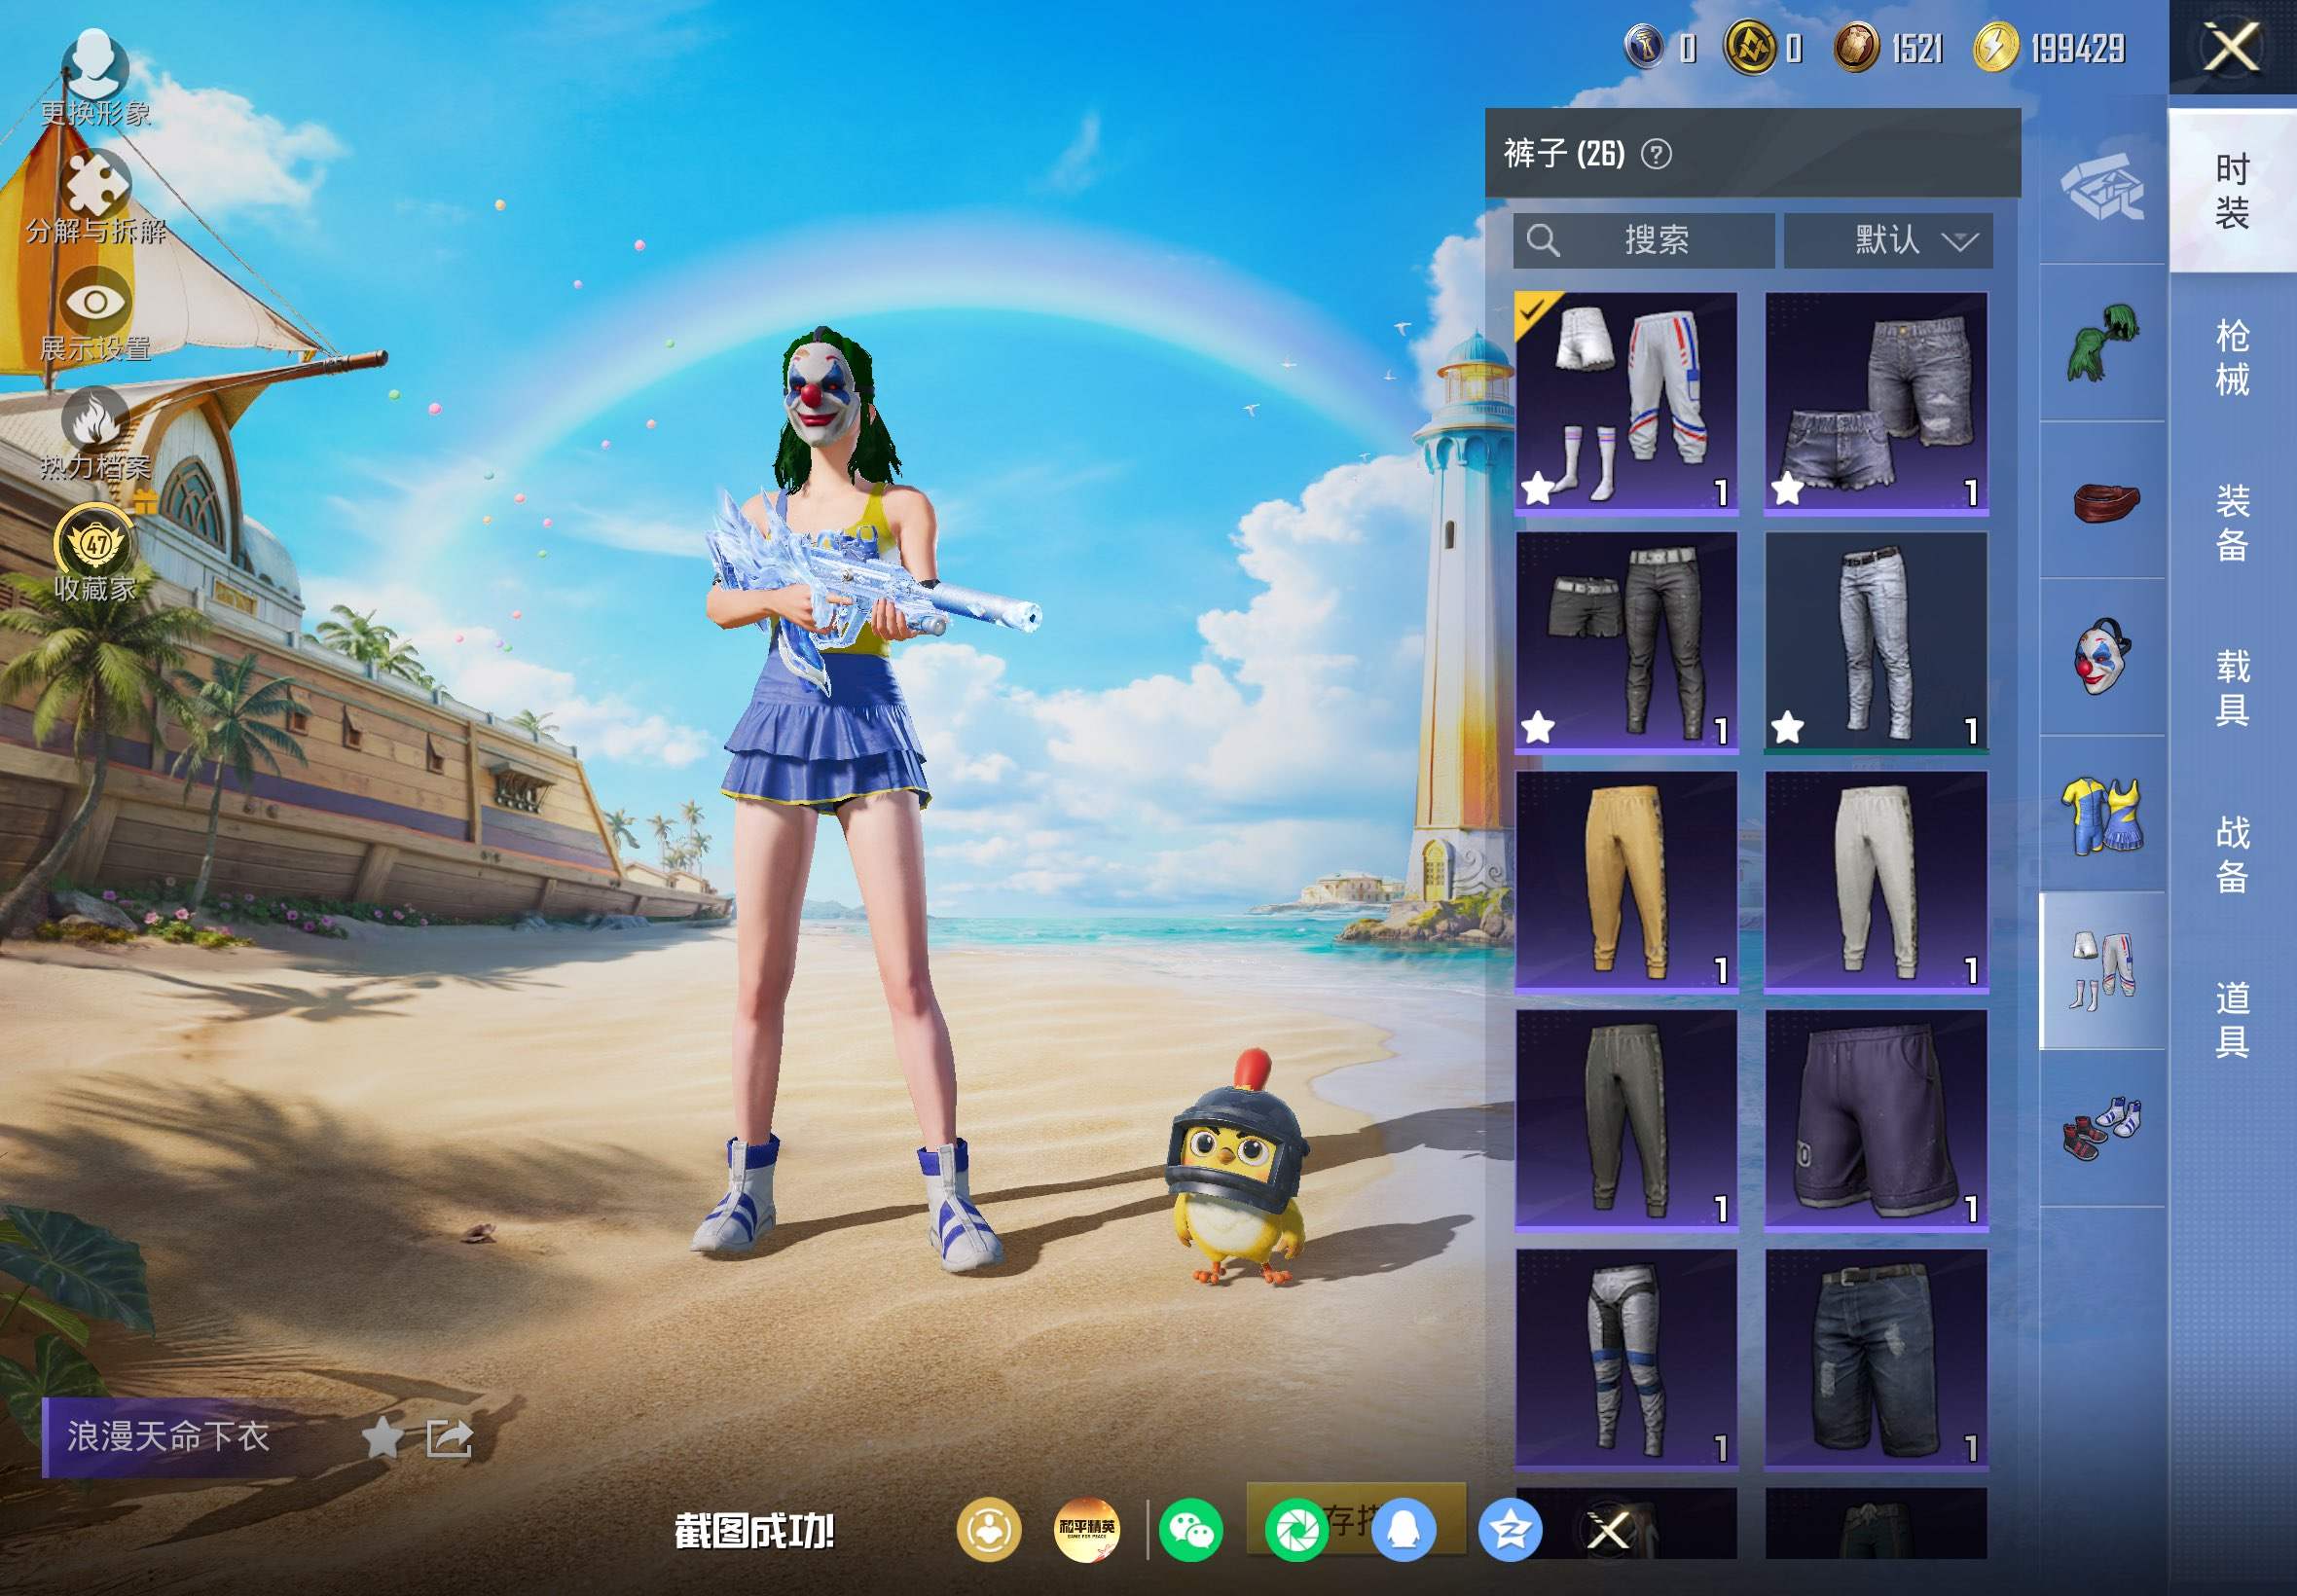2297x1596 pixels.
Task: Switch to the 时装 tab
Action: pos(2232,191)
